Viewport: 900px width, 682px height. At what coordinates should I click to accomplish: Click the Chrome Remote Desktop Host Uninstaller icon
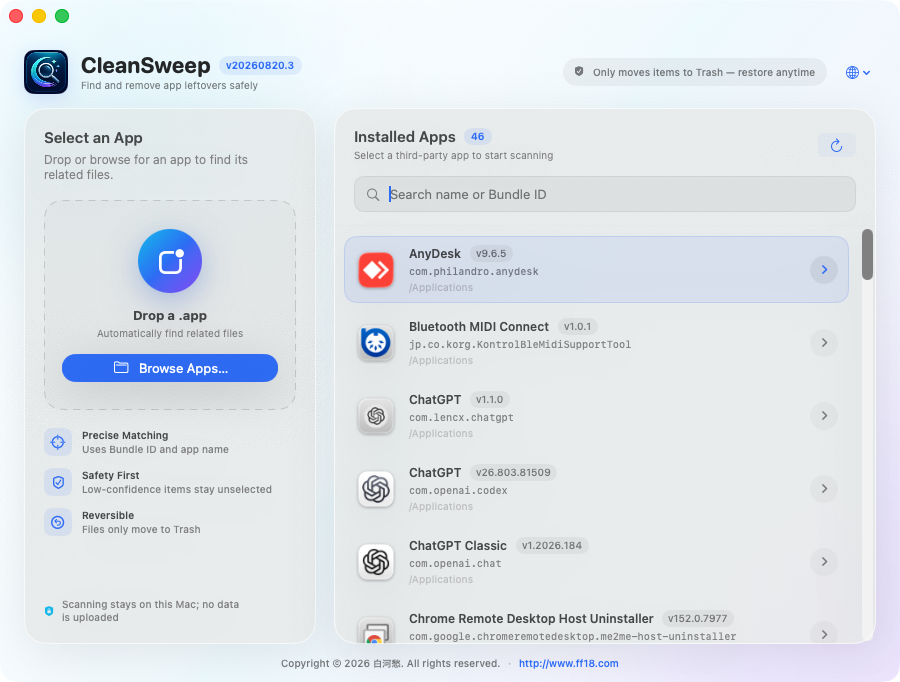pyautogui.click(x=376, y=630)
